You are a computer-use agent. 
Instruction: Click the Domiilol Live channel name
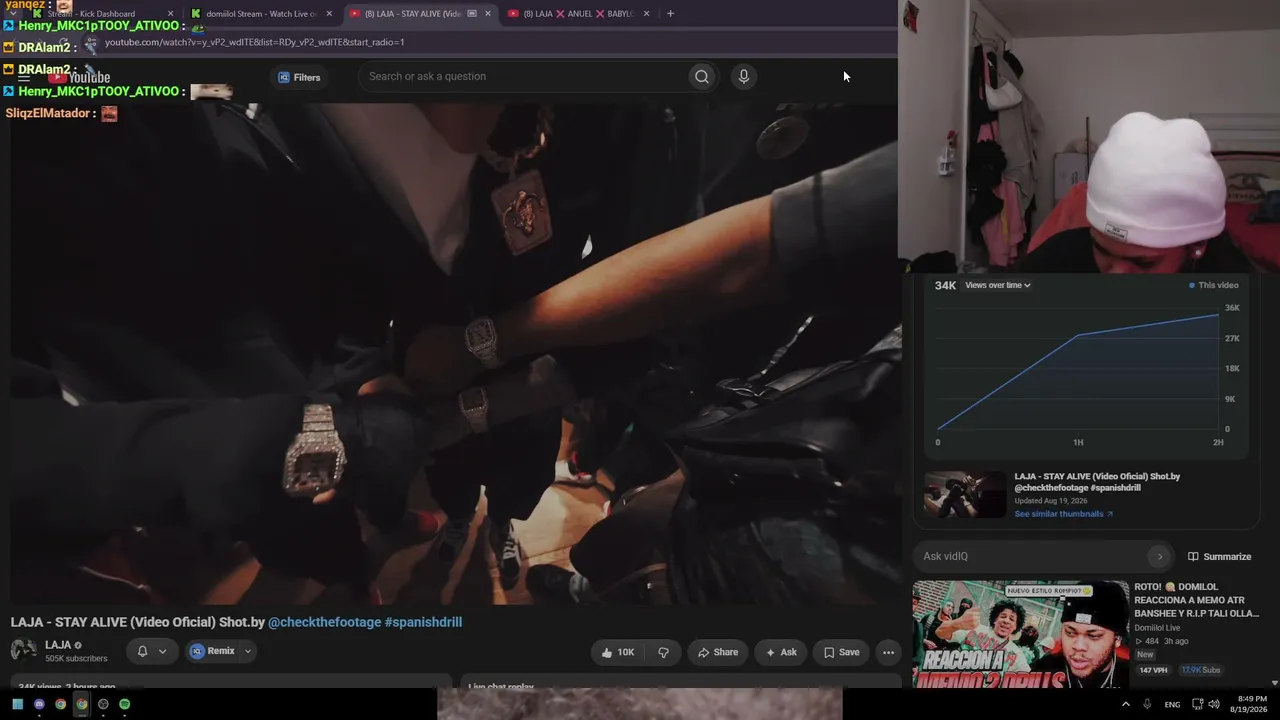tap(1157, 628)
